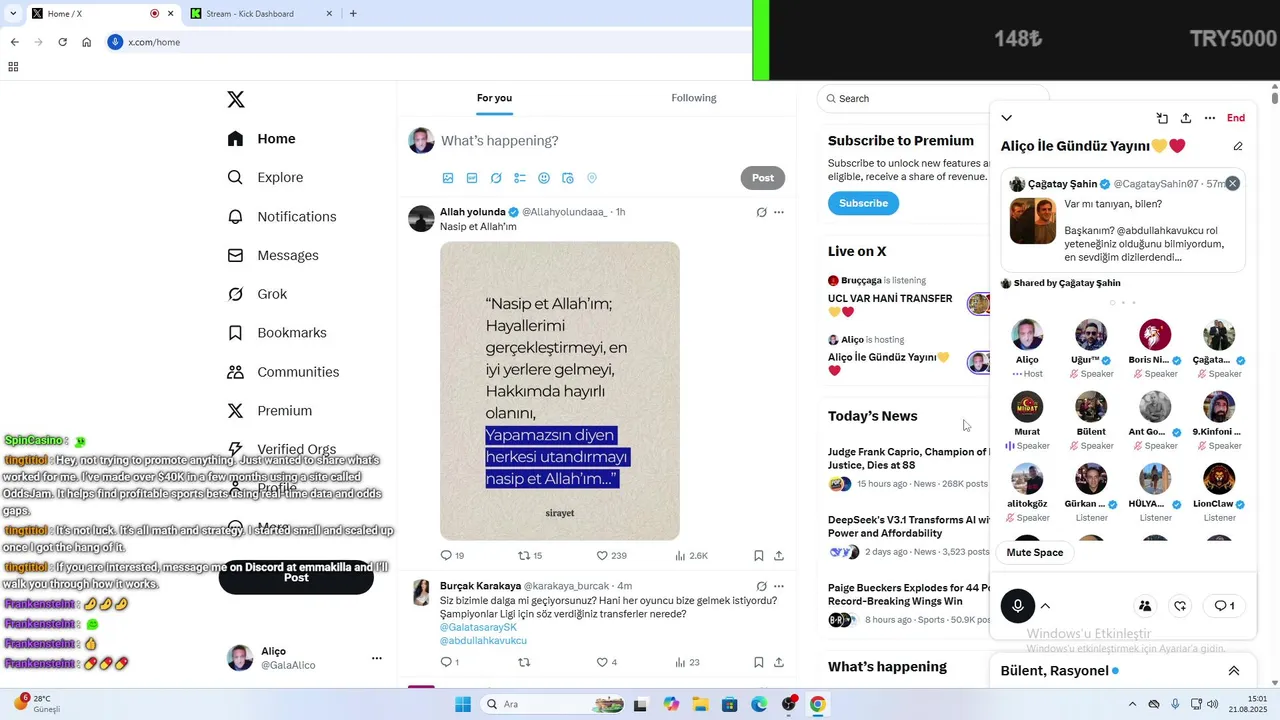End the Space with End button
Viewport: 1280px width, 720px height.
[1236, 118]
